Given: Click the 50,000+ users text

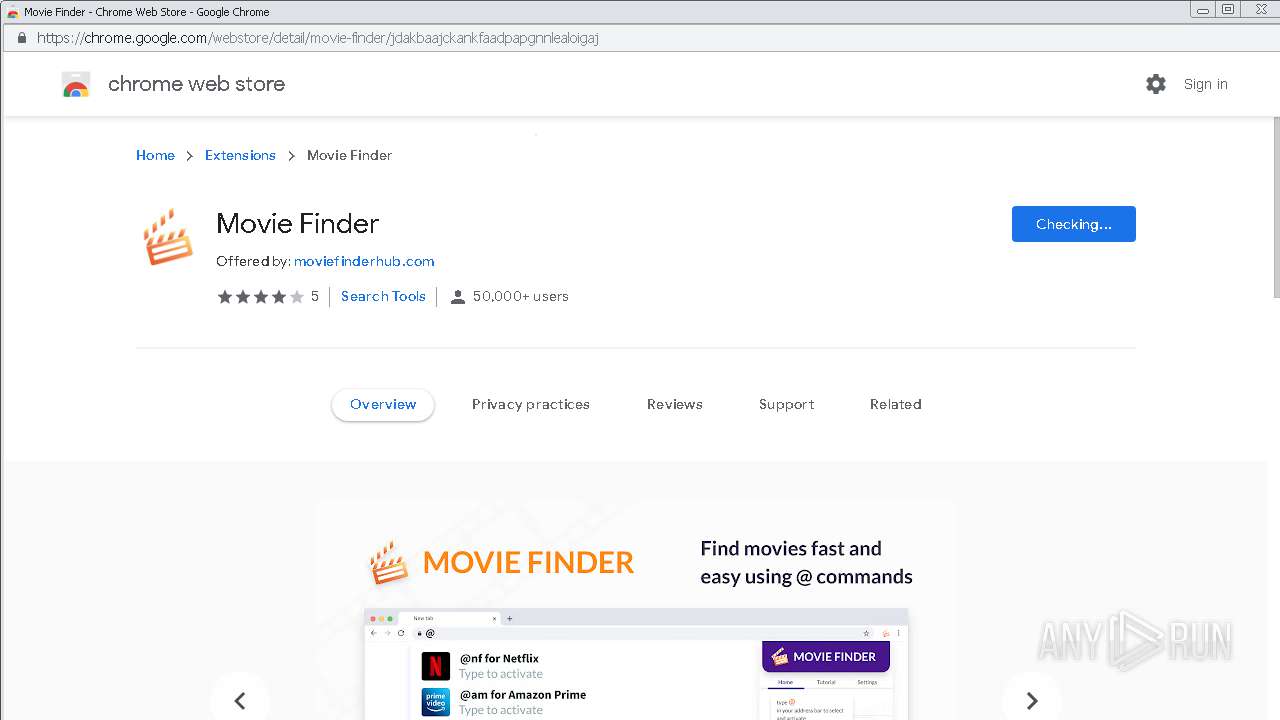Looking at the screenshot, I should [x=521, y=296].
